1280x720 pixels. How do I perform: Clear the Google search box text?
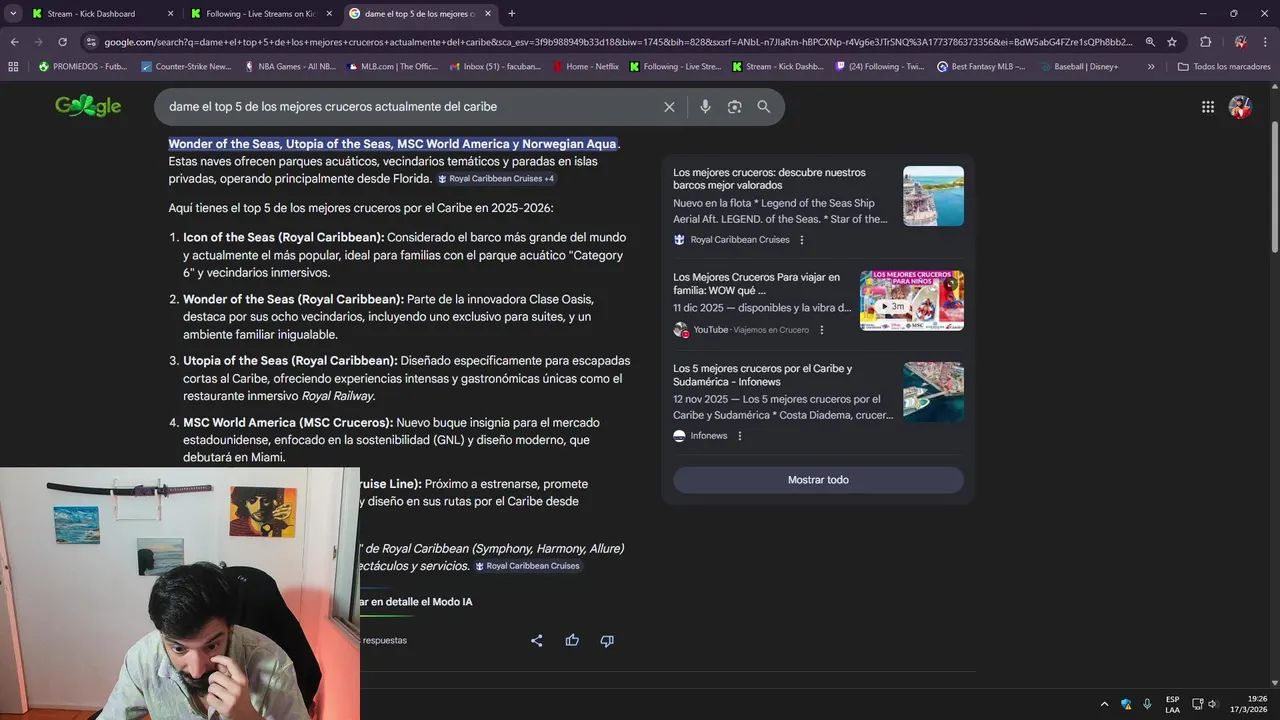(x=669, y=107)
